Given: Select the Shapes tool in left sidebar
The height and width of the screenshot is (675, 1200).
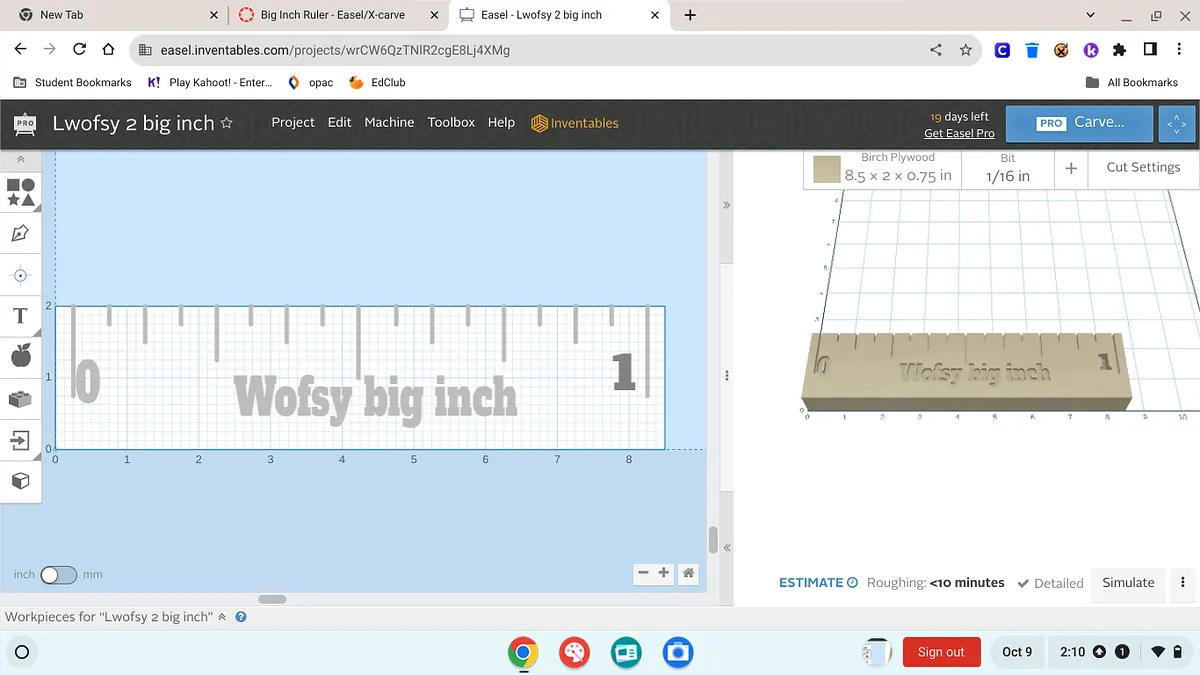Looking at the screenshot, I should click(x=21, y=192).
